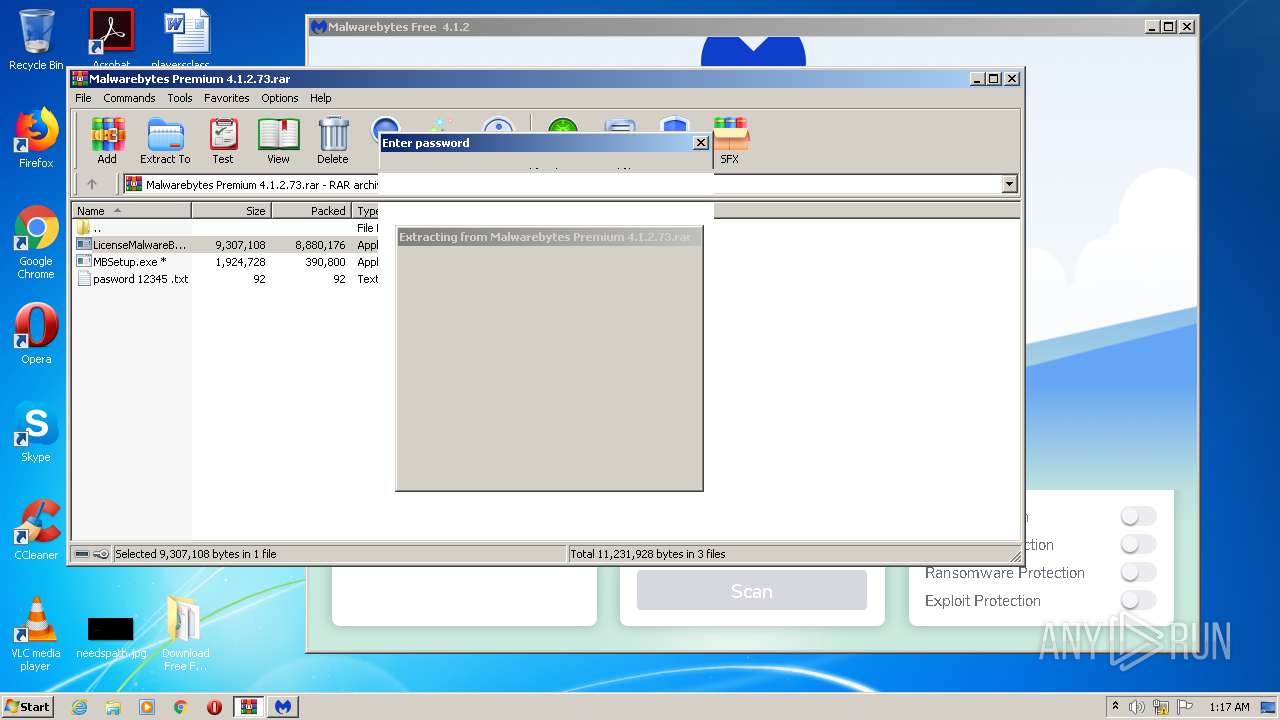
Task: Toggle Exploit Protection switch in Malwarebytes
Action: [1138, 600]
